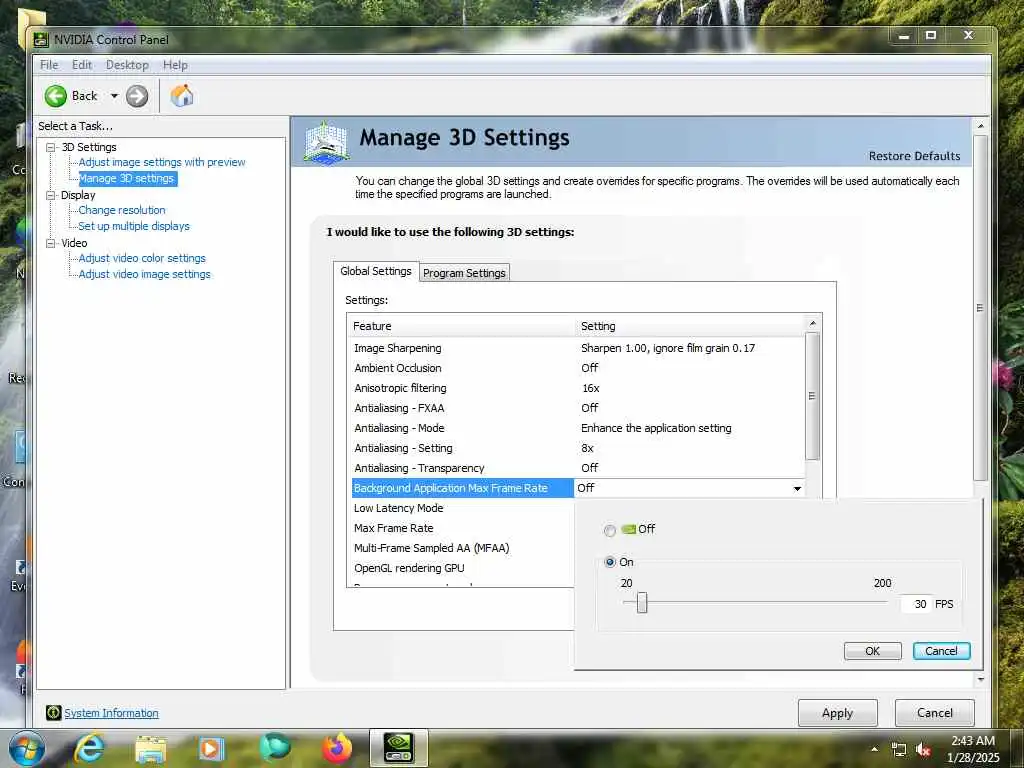Click OK in the frame rate popup
1024x768 pixels.
click(872, 650)
